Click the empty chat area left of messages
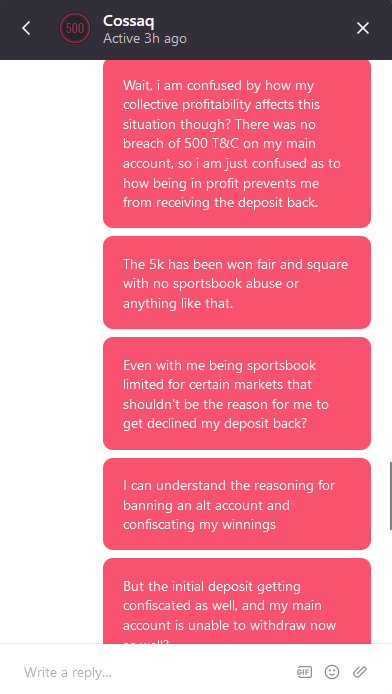Viewport: 392px width, 694px height. coord(51,351)
